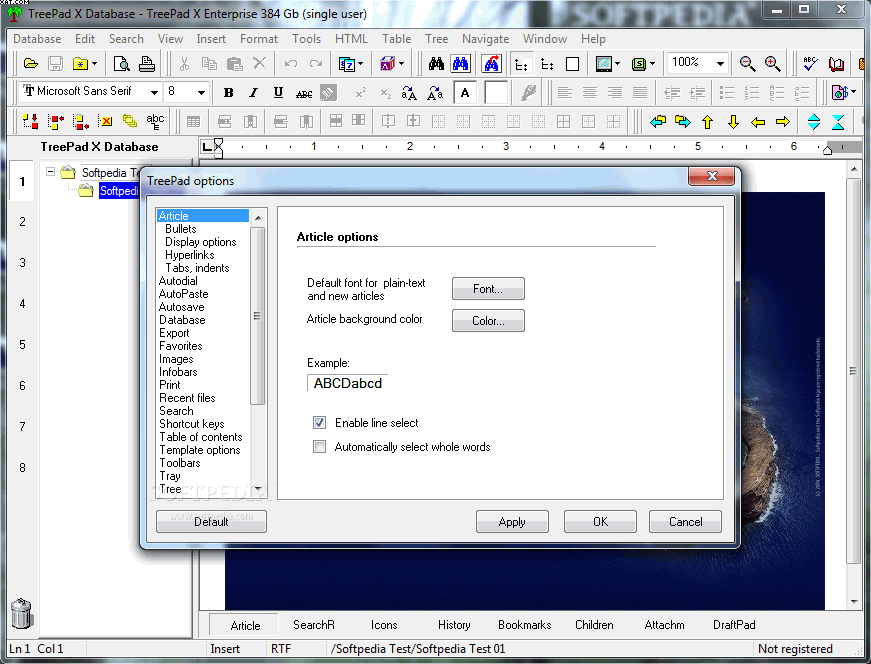The width and height of the screenshot is (871, 664).
Task: Click the Color... button
Action: click(488, 321)
